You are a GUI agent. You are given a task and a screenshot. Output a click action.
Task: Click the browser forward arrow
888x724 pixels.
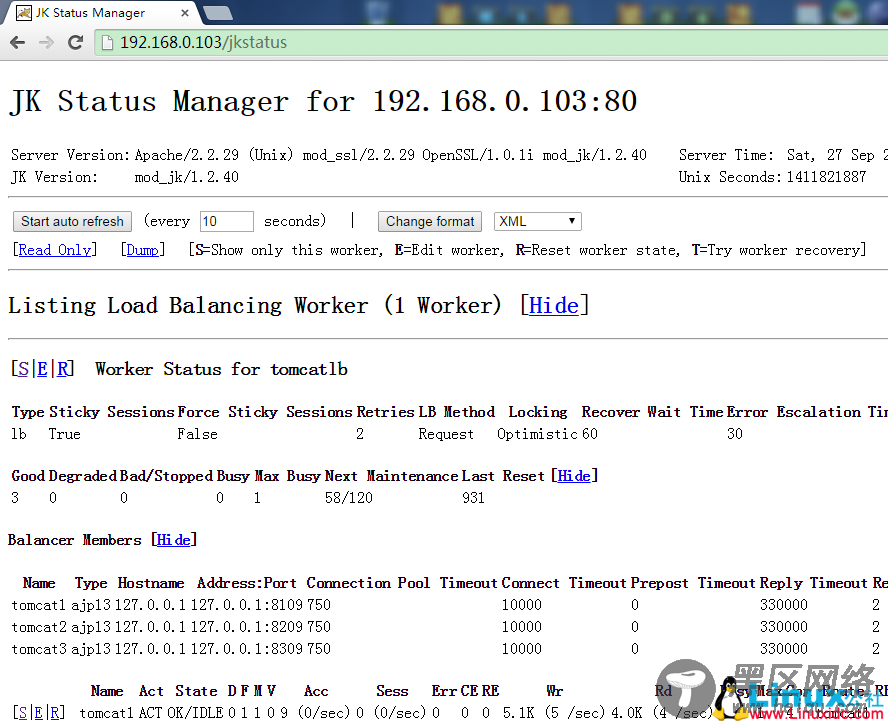[46, 42]
